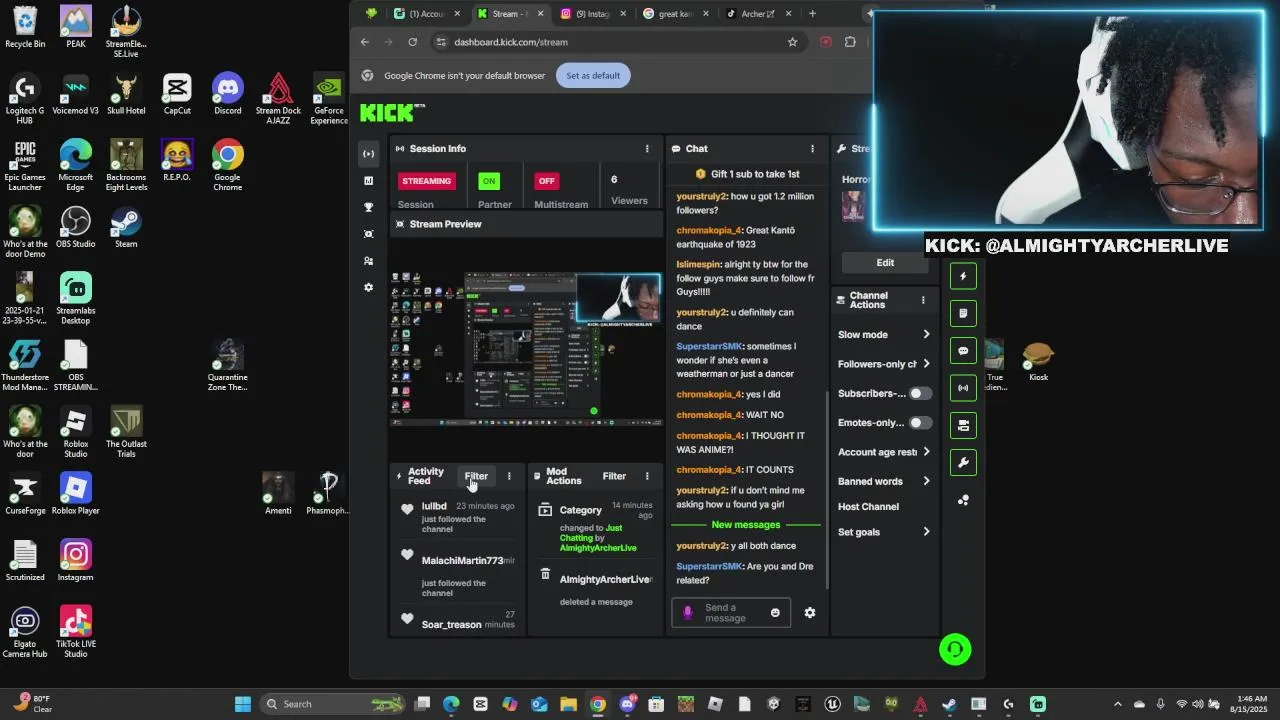Click the chat bubble widget icon
1280x720 pixels.
point(963,351)
